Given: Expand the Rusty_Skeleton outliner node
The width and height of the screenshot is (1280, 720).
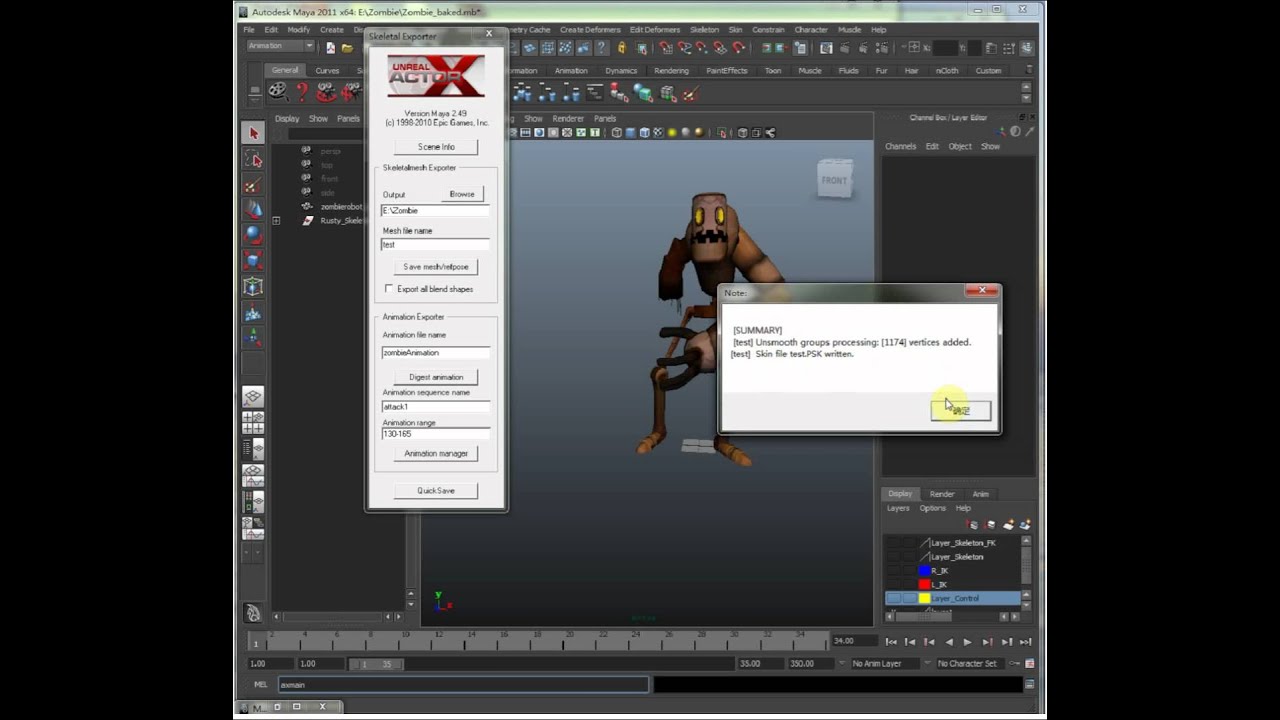Looking at the screenshot, I should (x=276, y=220).
